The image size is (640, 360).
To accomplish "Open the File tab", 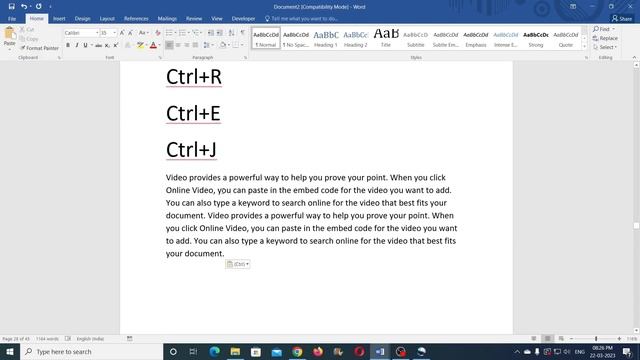I will [x=12, y=19].
